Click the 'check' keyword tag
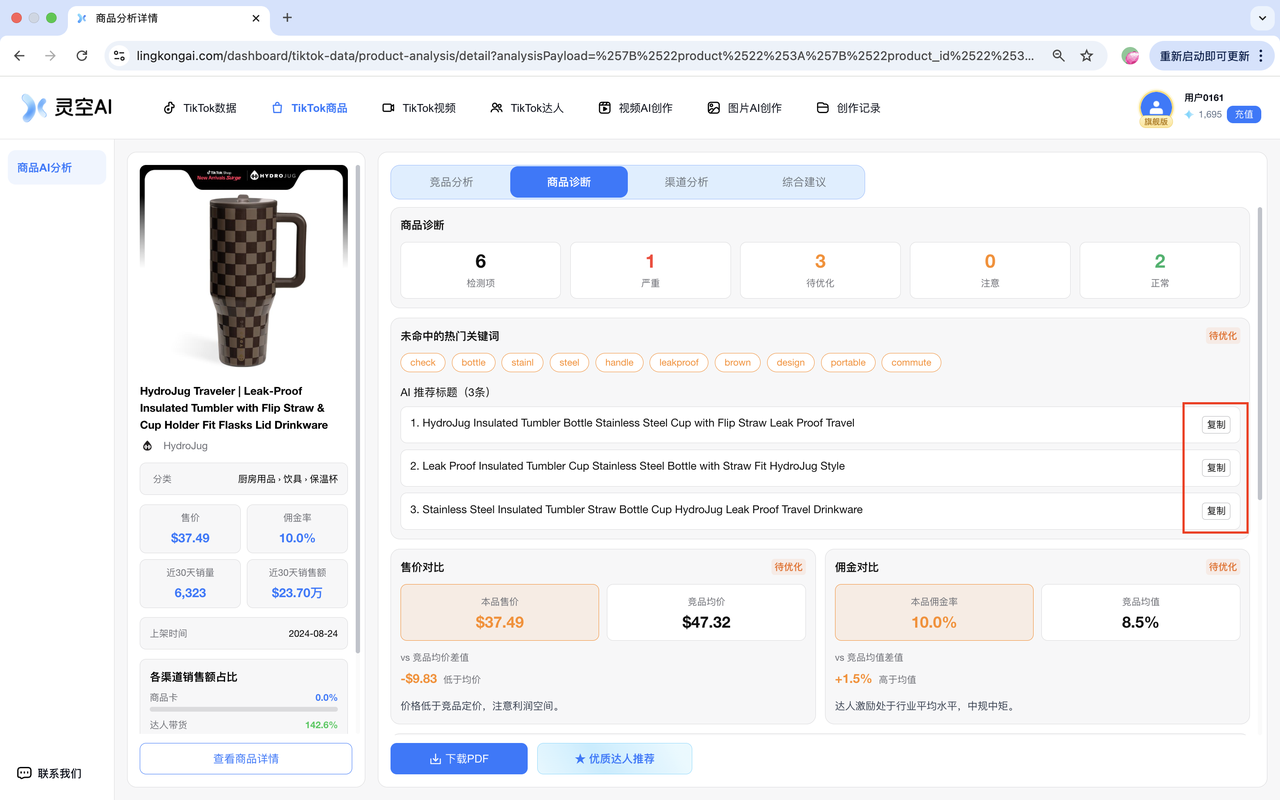This screenshot has height=800, width=1280. point(423,362)
